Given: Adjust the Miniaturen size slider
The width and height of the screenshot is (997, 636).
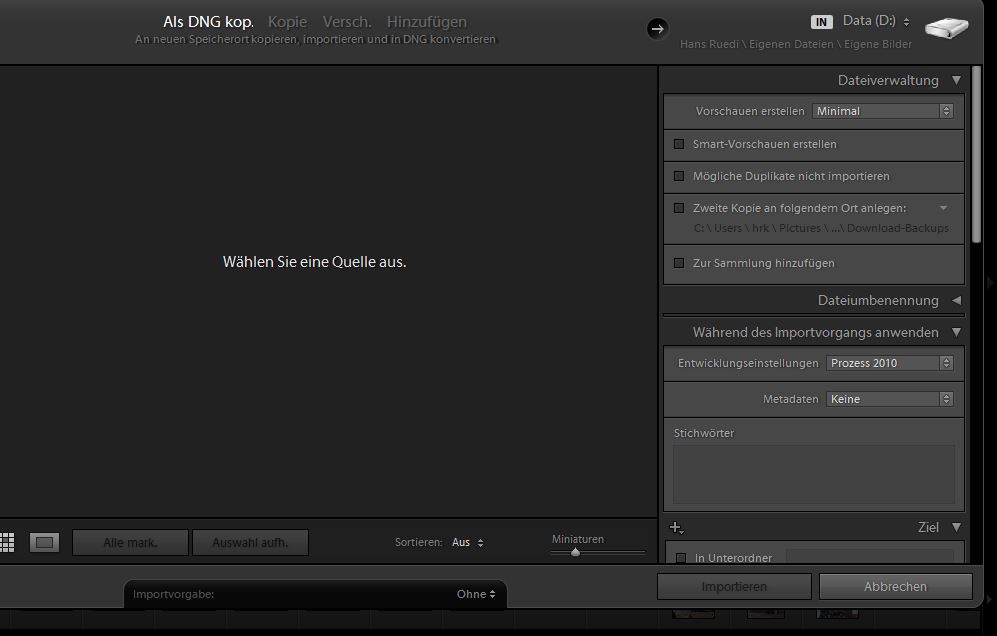Looking at the screenshot, I should 576,550.
